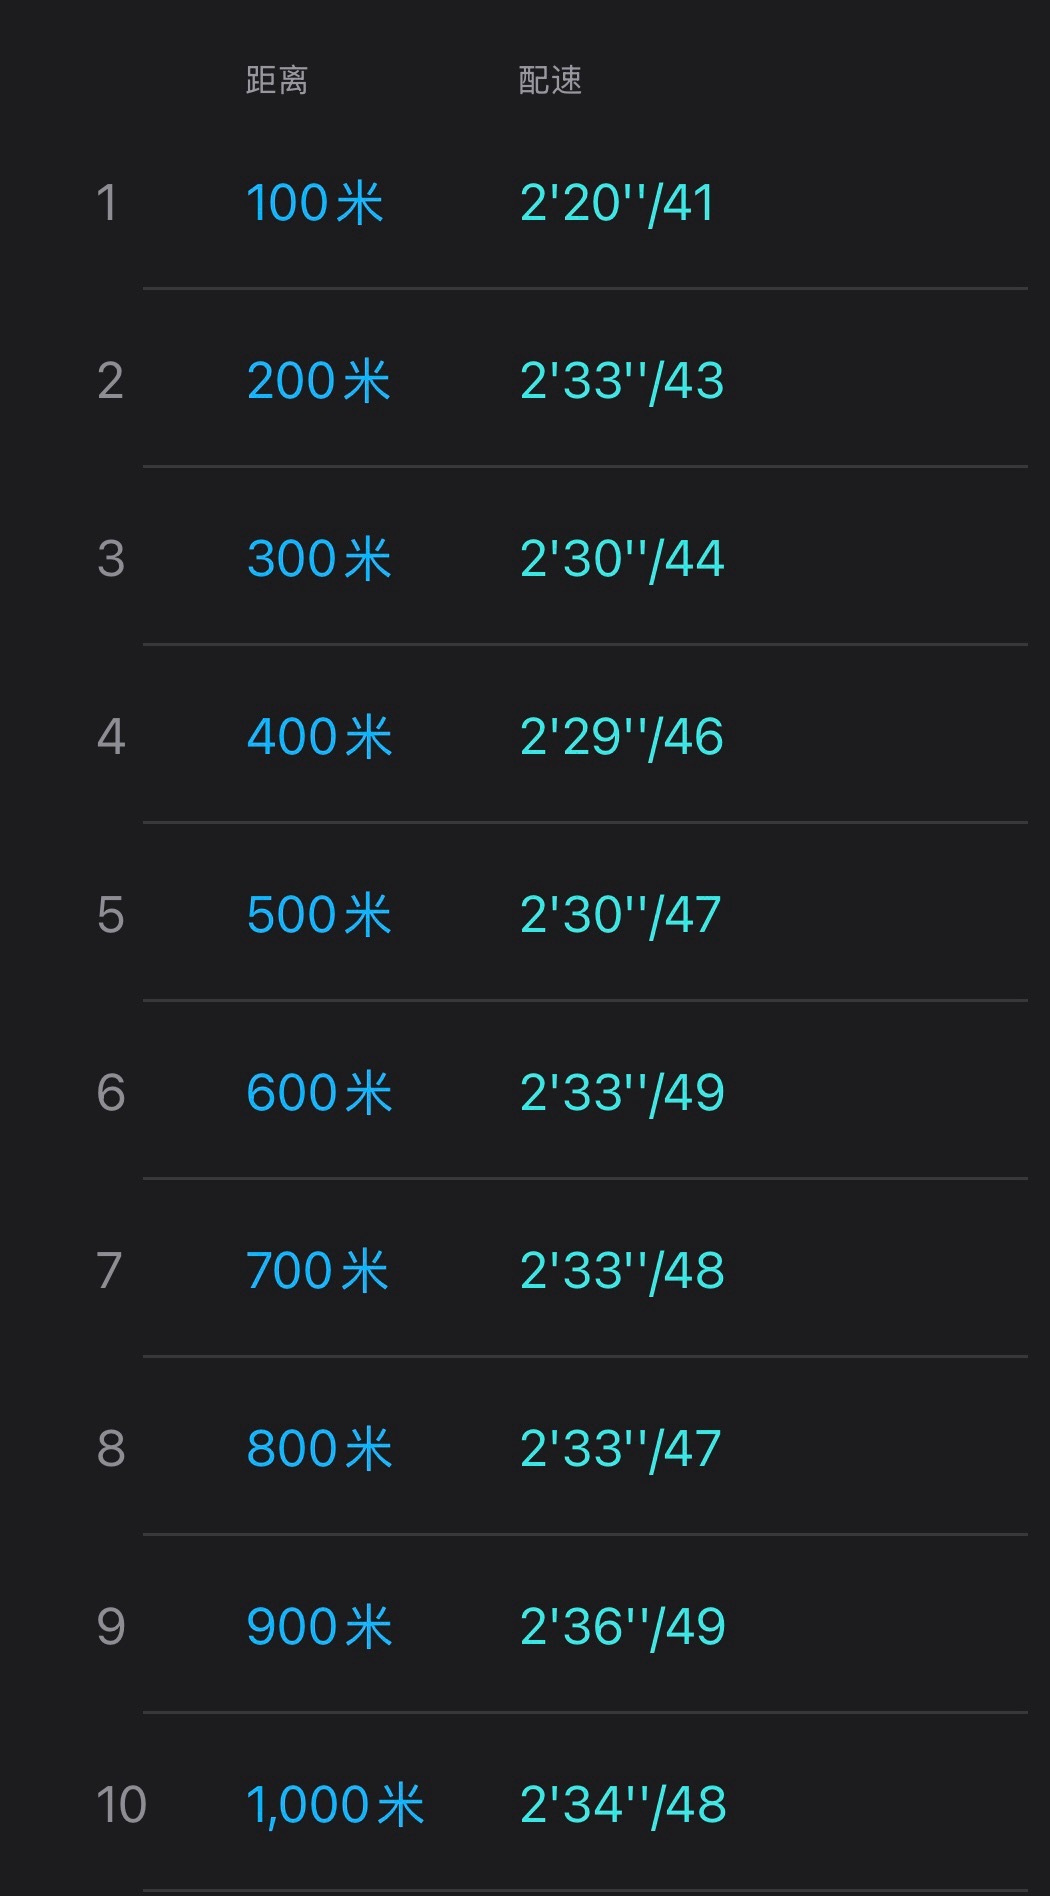The width and height of the screenshot is (1050, 1896).
Task: Select the 配速 column header
Action: (x=550, y=80)
